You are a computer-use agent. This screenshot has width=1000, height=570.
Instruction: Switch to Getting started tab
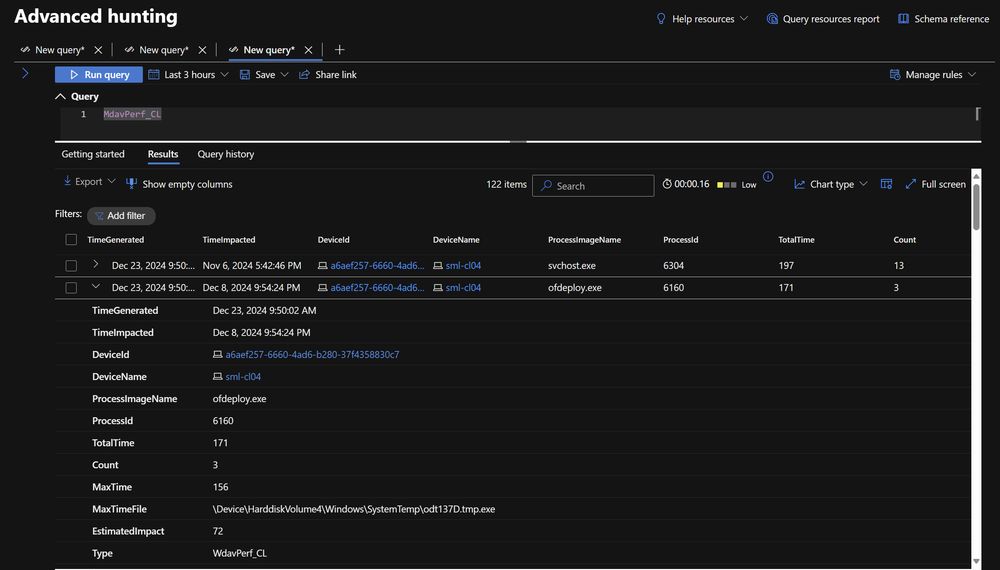pyautogui.click(x=93, y=154)
